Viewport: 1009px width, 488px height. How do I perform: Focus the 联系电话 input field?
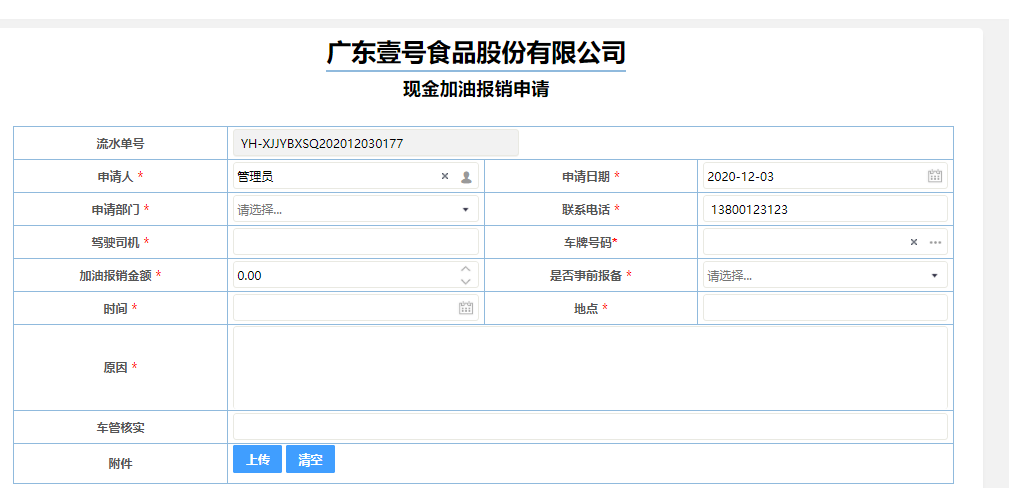(826, 209)
